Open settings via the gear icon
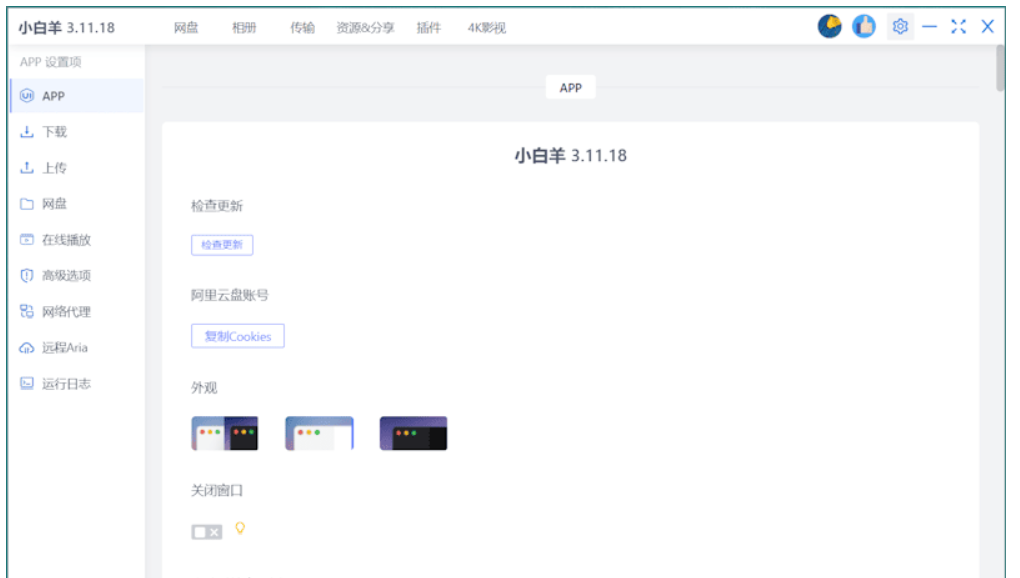This screenshot has width=1020, height=578. 900,27
